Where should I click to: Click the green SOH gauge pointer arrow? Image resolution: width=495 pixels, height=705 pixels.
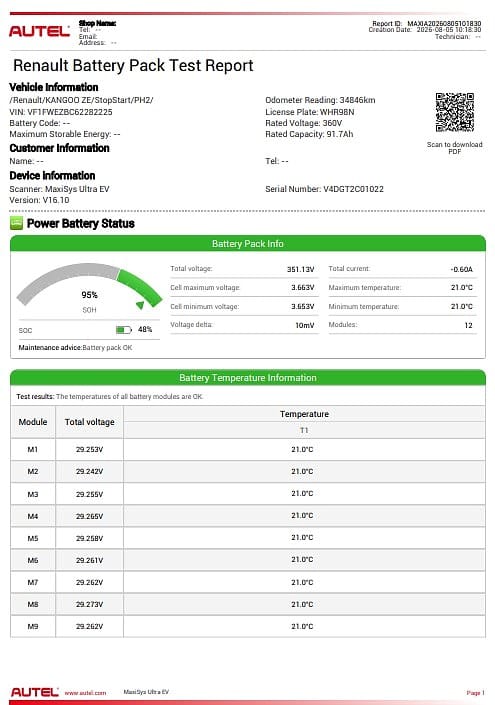pyautogui.click(x=140, y=305)
